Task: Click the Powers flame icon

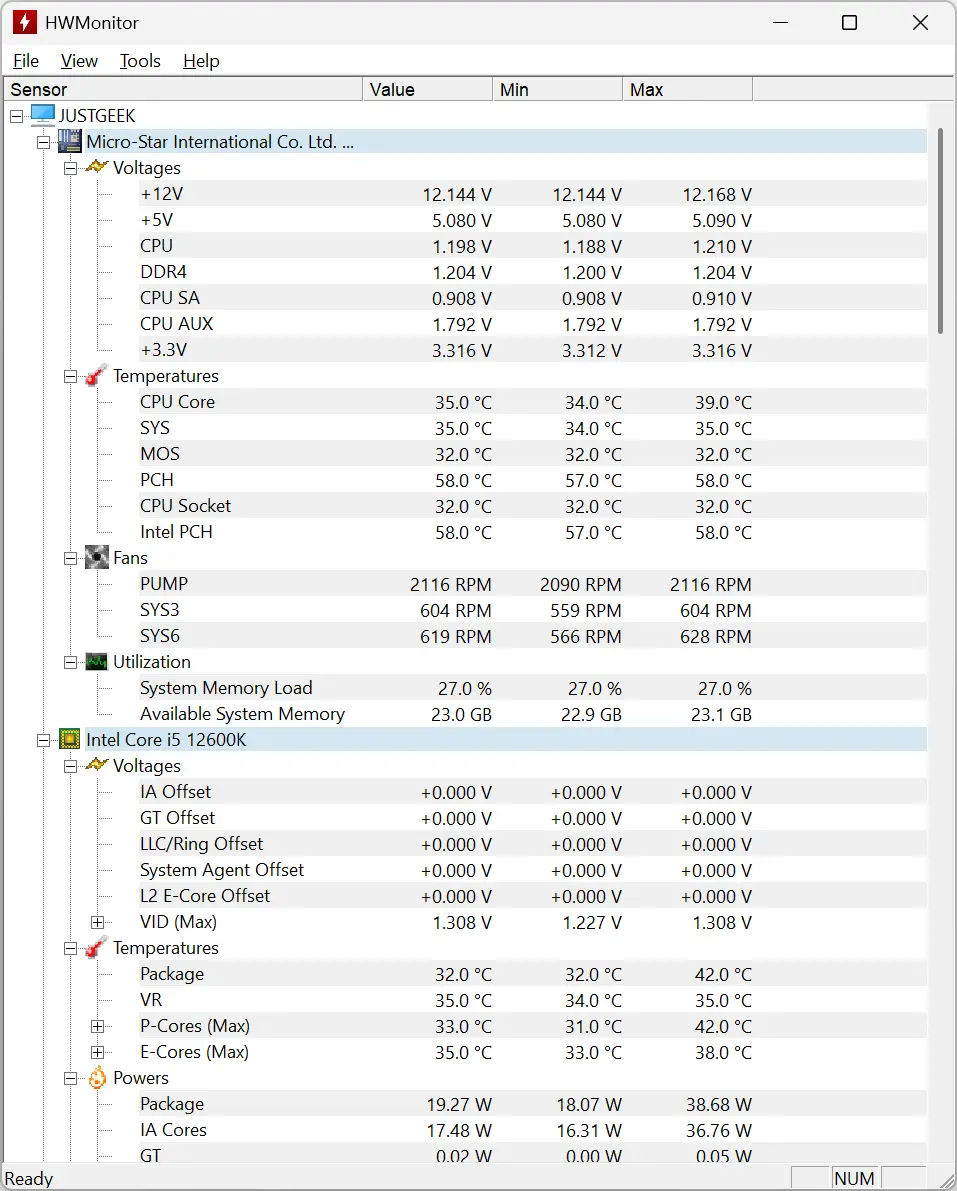Action: coord(97,1077)
